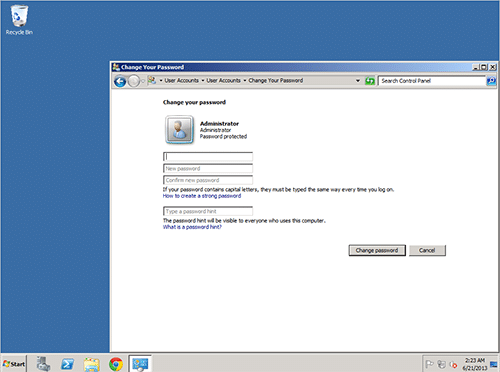The width and height of the screenshot is (500, 372).
Task: Click the Change Your Password title icon
Action: tap(116, 67)
